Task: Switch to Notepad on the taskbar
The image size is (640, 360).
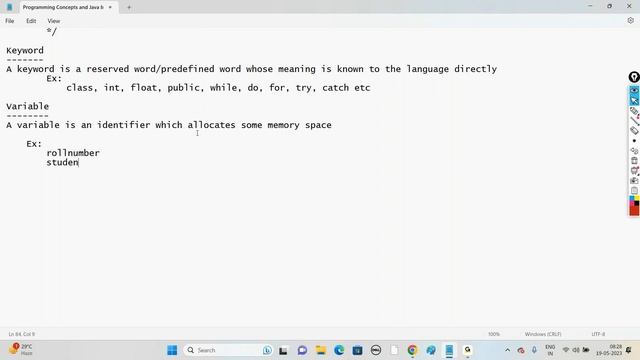Action: [449, 350]
